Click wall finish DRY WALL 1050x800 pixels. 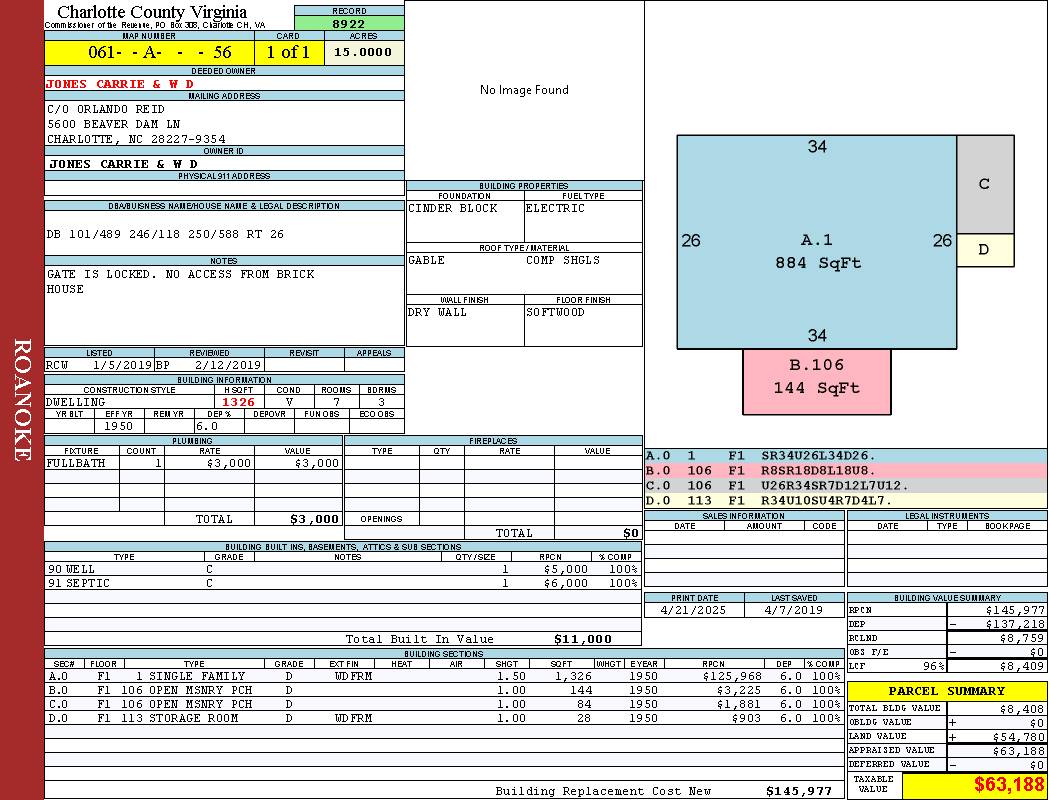437,313
